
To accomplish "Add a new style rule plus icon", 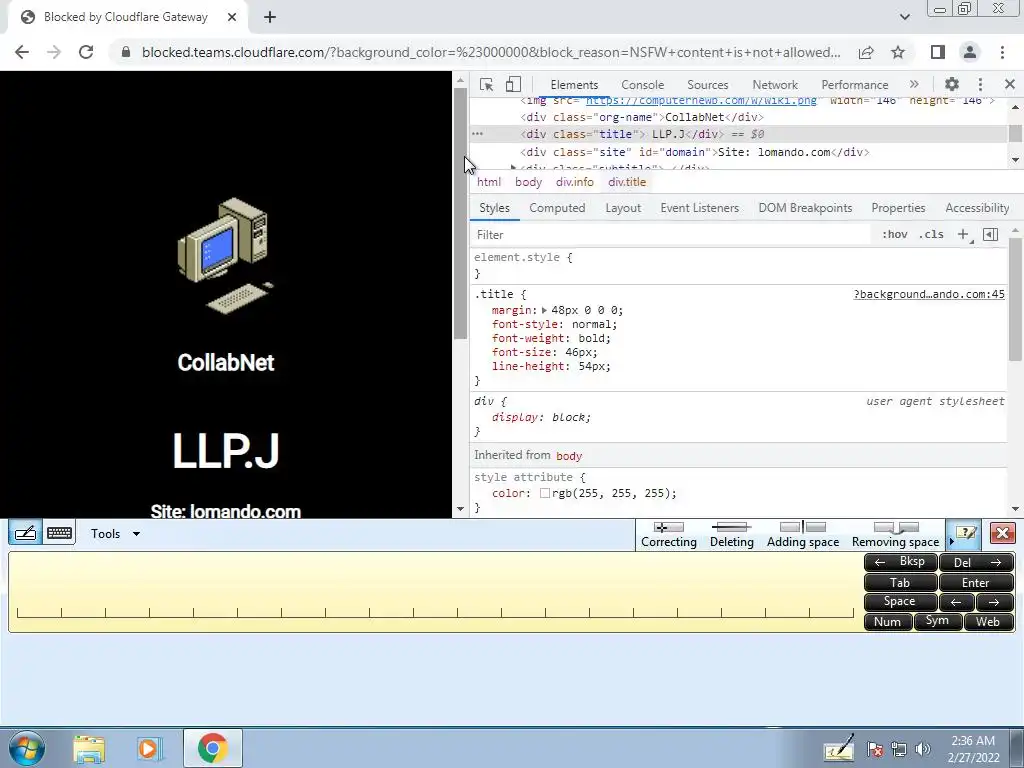I will coord(963,234).
